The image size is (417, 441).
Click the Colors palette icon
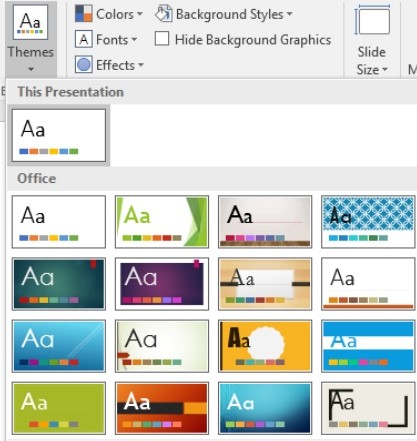tap(83, 14)
